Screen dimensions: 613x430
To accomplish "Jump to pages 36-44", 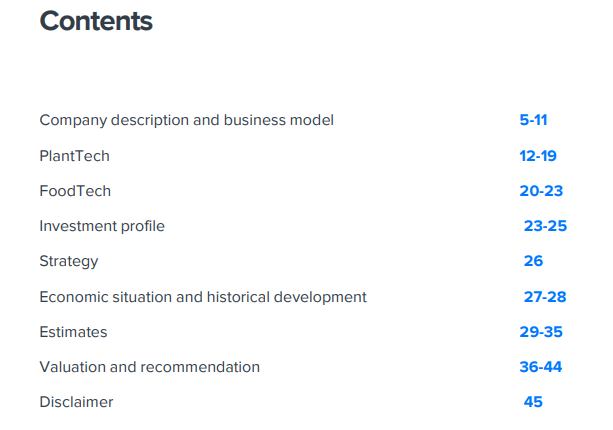I will coord(541,367).
